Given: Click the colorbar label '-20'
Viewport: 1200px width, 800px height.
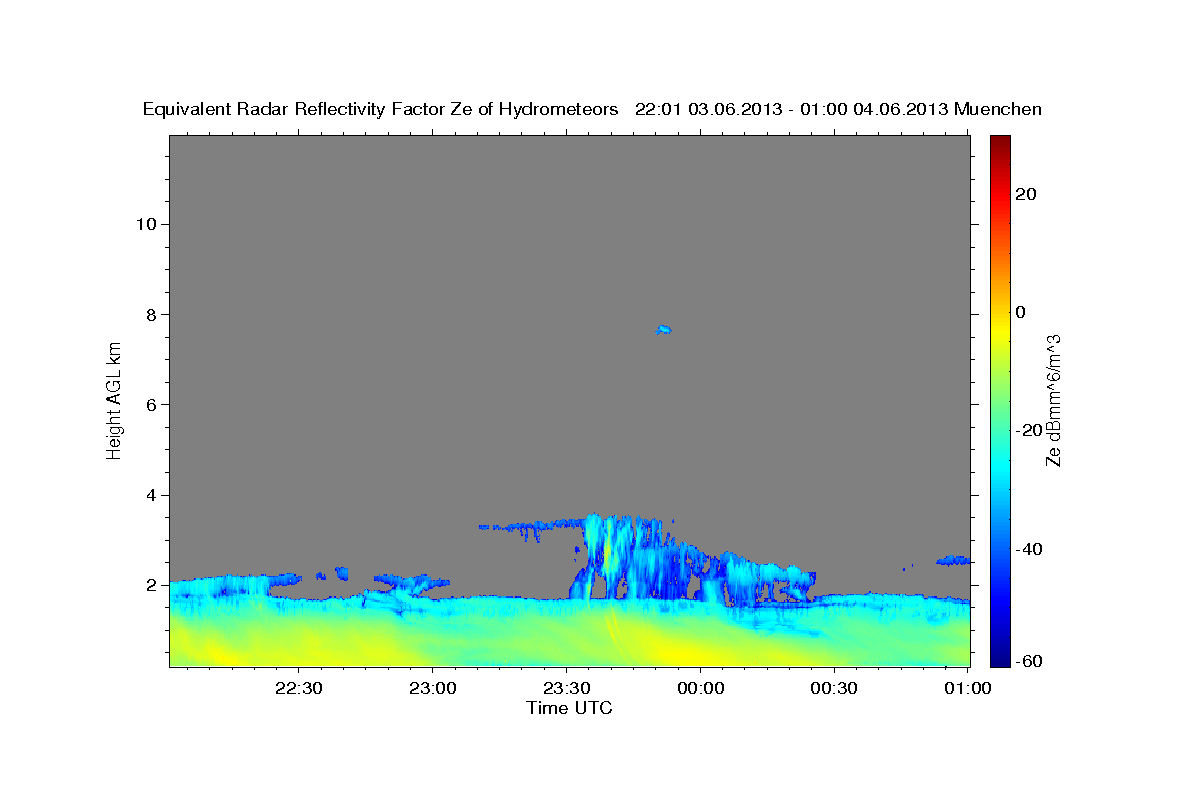Looking at the screenshot, I should (1028, 430).
